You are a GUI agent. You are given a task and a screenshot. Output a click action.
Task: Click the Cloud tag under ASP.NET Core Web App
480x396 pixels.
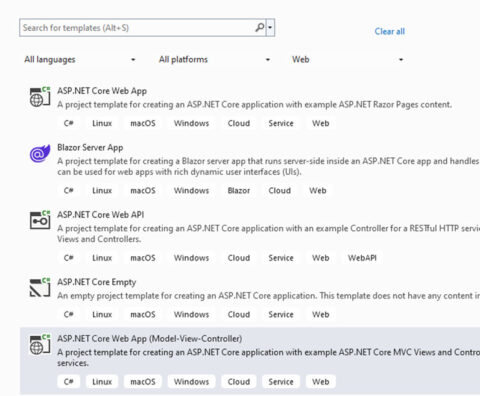(239, 123)
